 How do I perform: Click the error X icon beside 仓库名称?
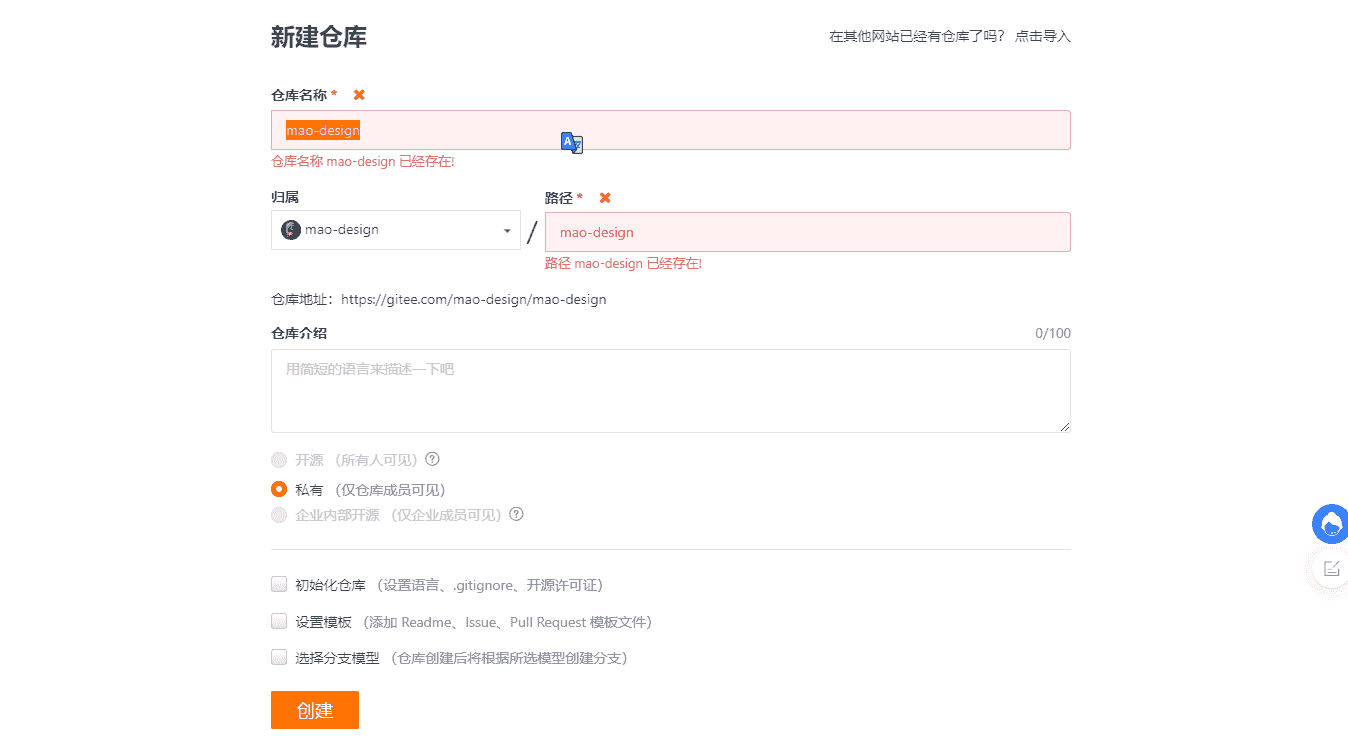(359, 95)
